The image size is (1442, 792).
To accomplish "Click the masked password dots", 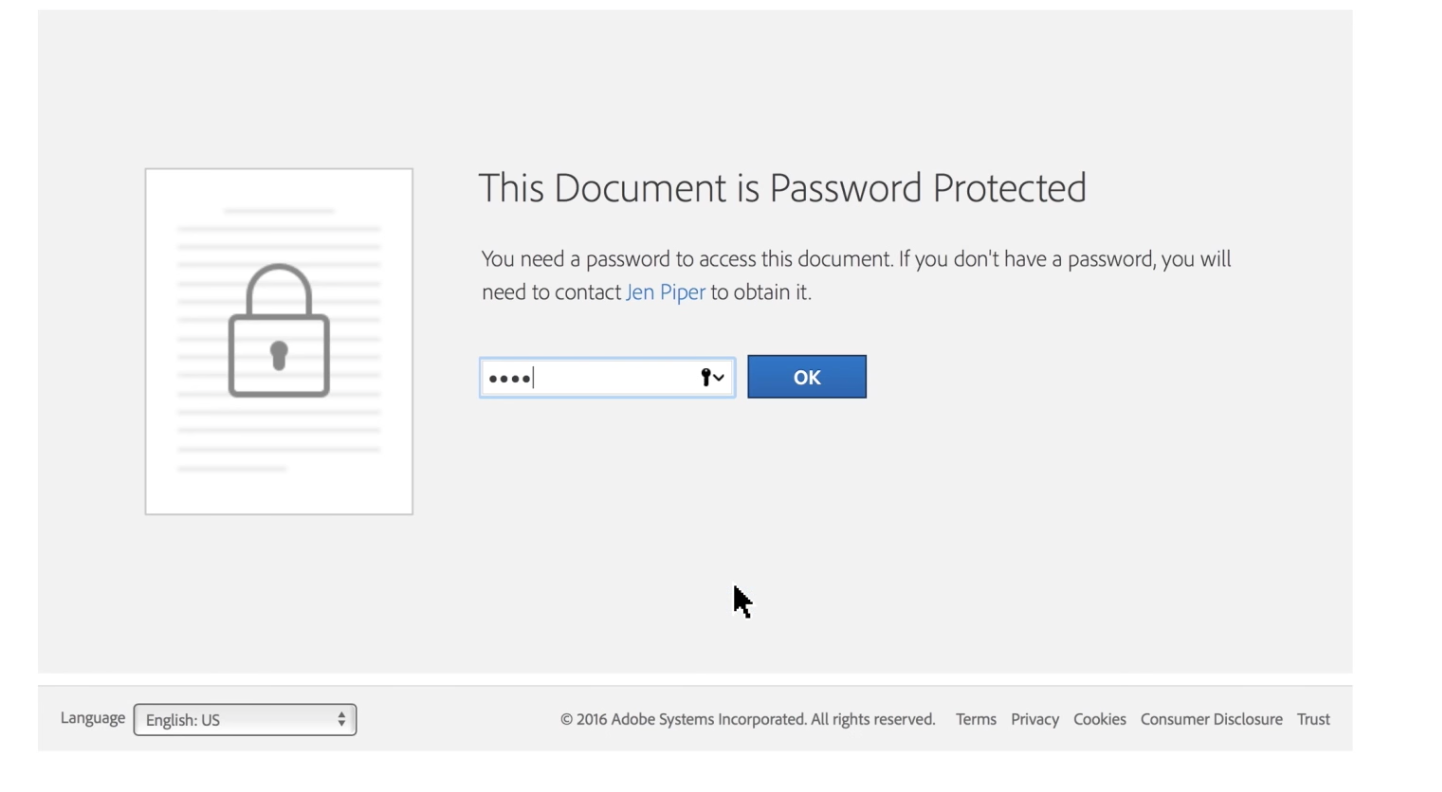I will (509, 378).
